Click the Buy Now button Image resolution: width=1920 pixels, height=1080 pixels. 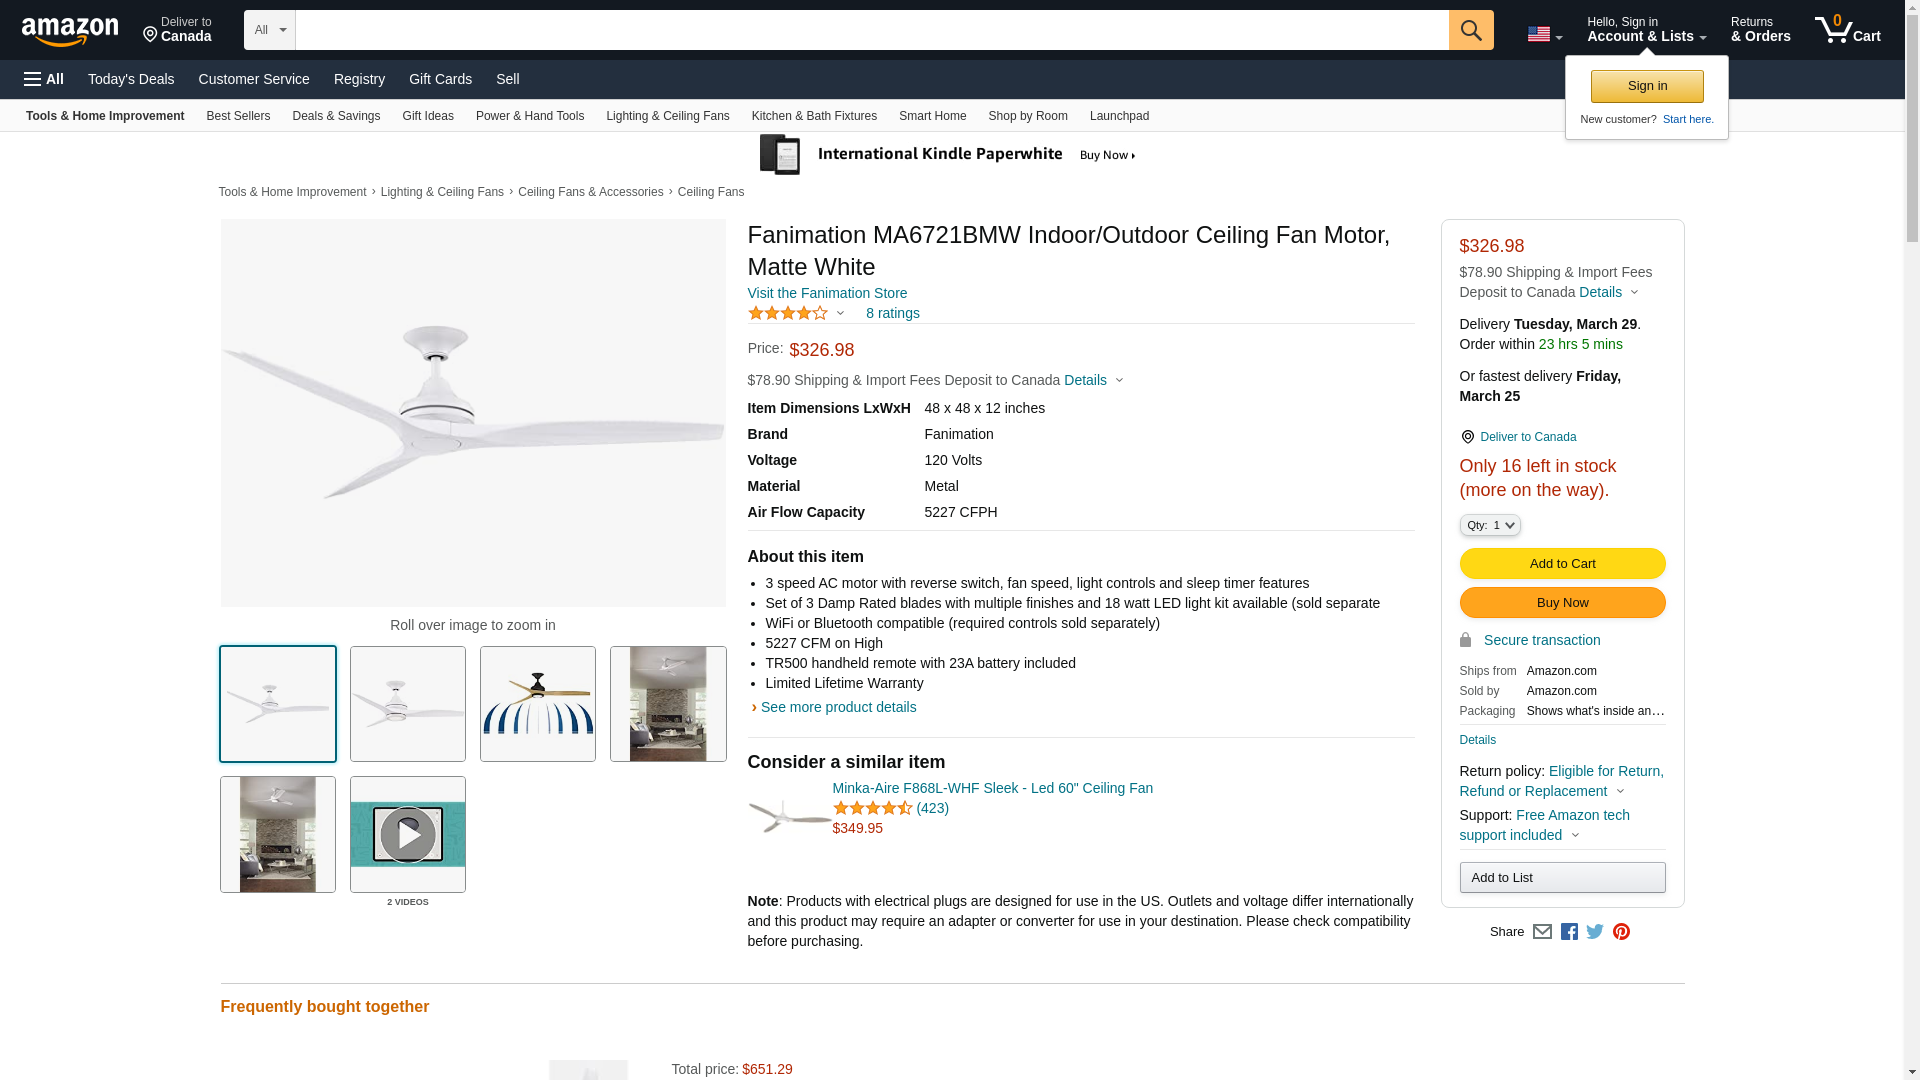pos(1562,602)
